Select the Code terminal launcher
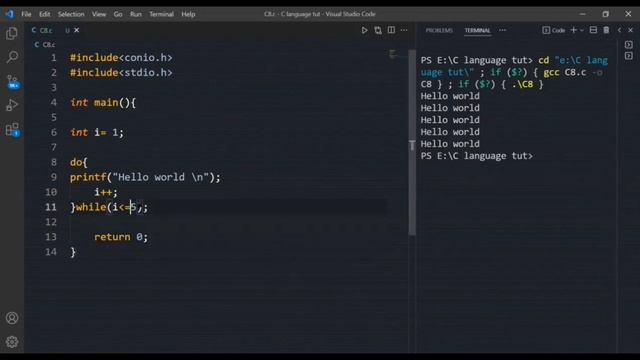Screen dimensions: 640x360 (554, 30)
